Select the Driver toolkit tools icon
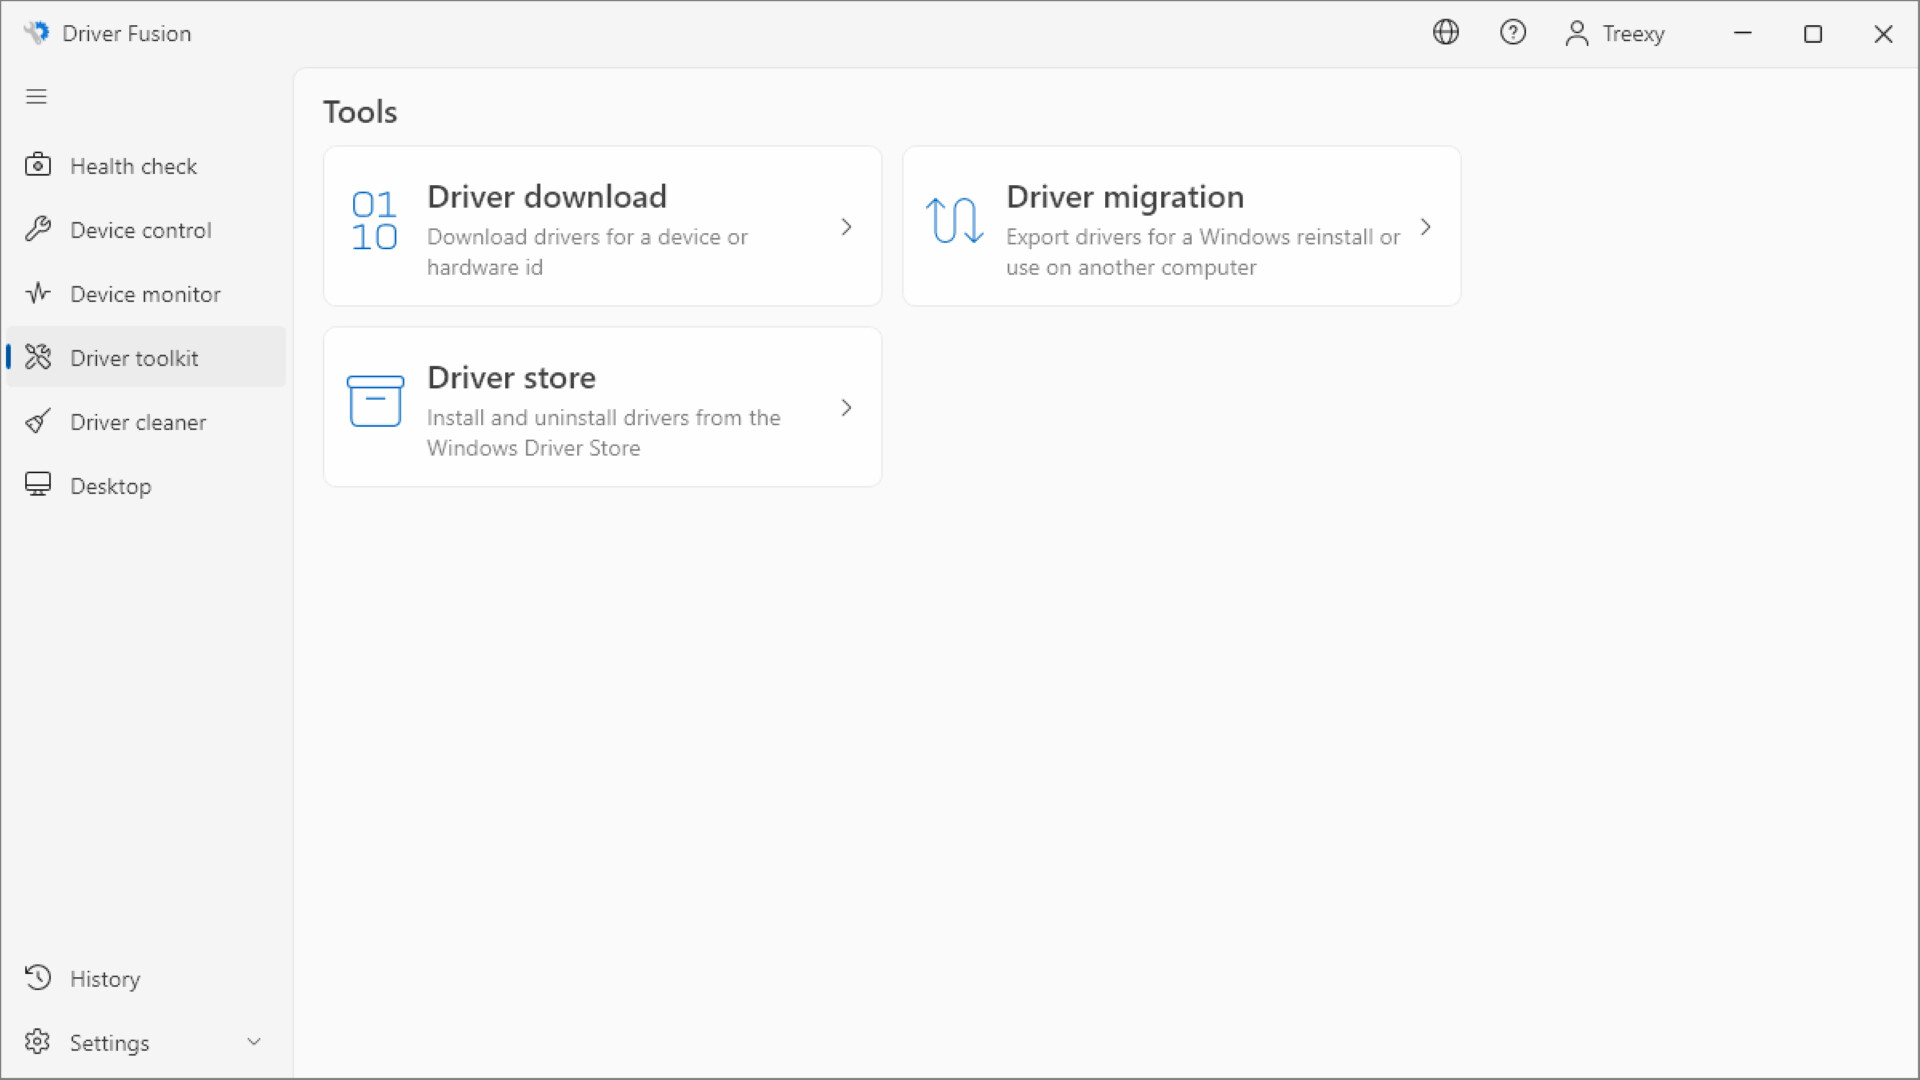The image size is (1920, 1080). 37,357
